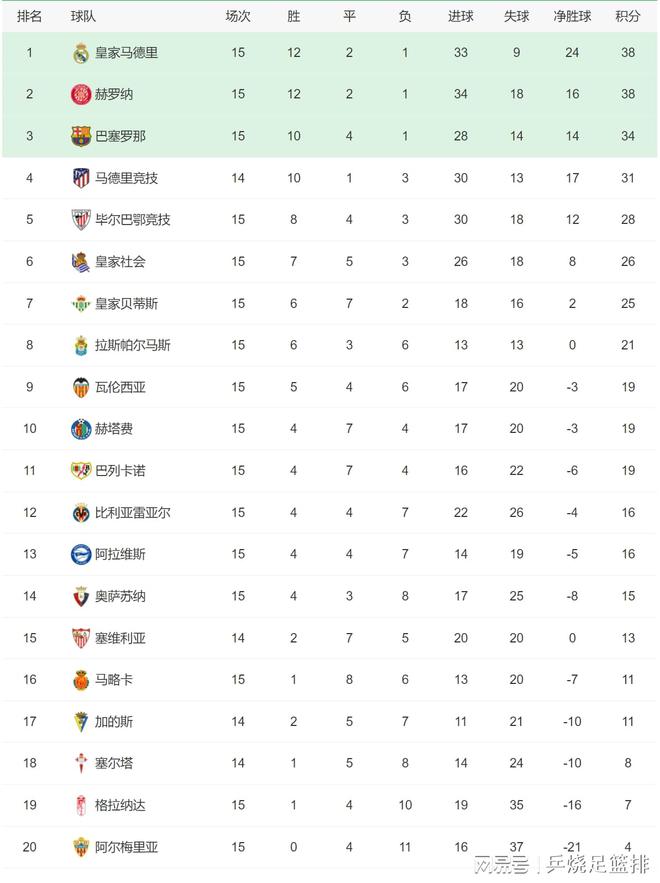This screenshot has height=883, width=660.
Task: Click the Athletic Bilbao crest icon
Action: click(x=81, y=220)
